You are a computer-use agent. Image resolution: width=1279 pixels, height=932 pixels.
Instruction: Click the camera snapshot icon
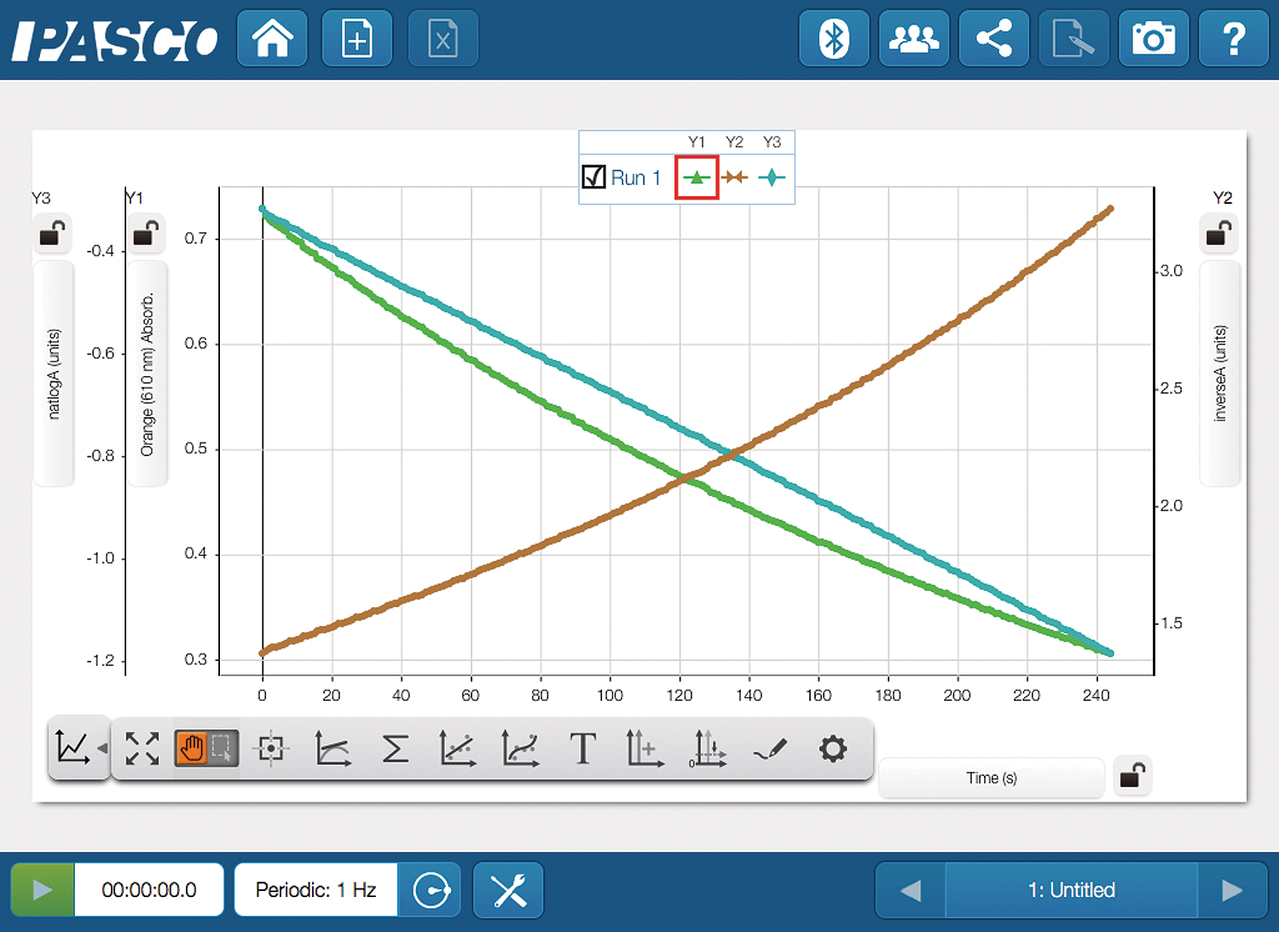(x=1153, y=39)
